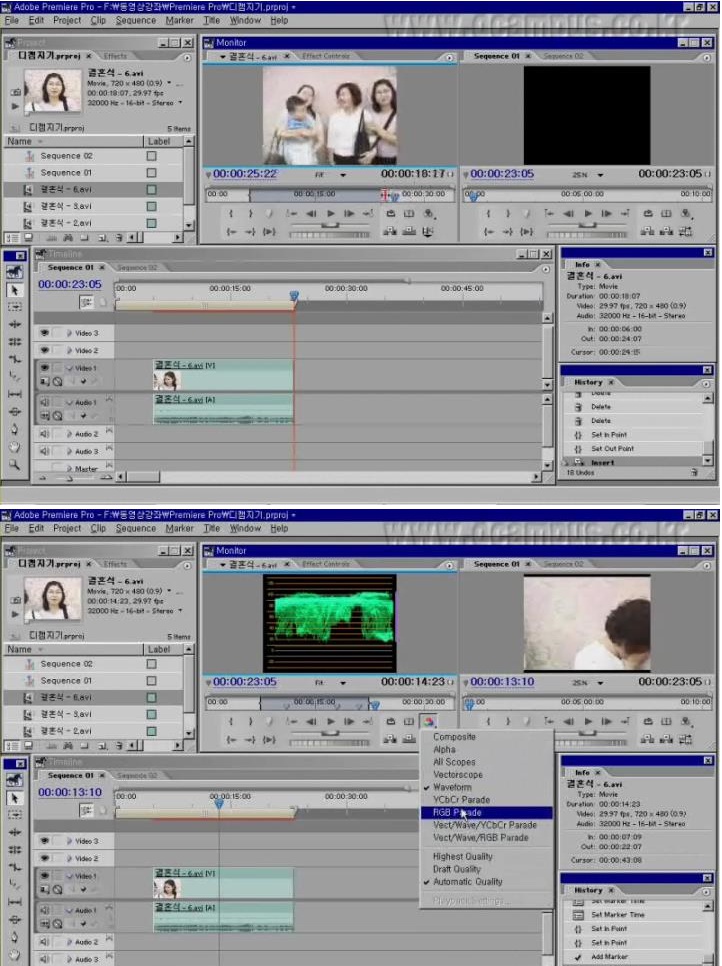Viewport: 722px width, 966px height.
Task: Click Set Unnumbered Marker in upper source monitor
Action: tap(269, 214)
